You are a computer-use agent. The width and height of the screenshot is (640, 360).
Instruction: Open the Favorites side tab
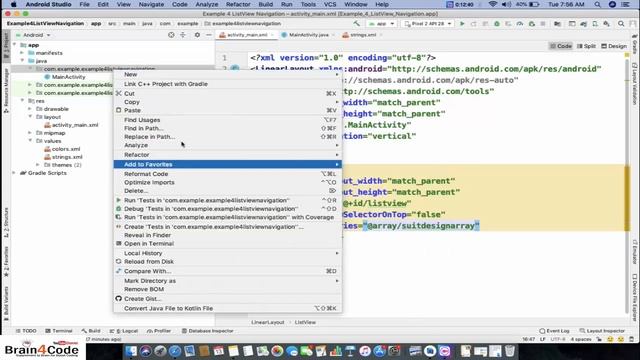(x=6, y=262)
